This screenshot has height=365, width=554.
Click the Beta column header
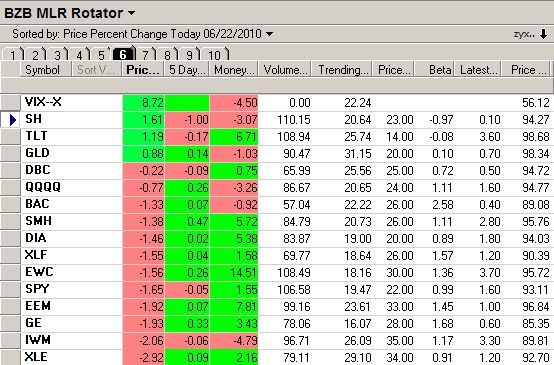tap(435, 69)
